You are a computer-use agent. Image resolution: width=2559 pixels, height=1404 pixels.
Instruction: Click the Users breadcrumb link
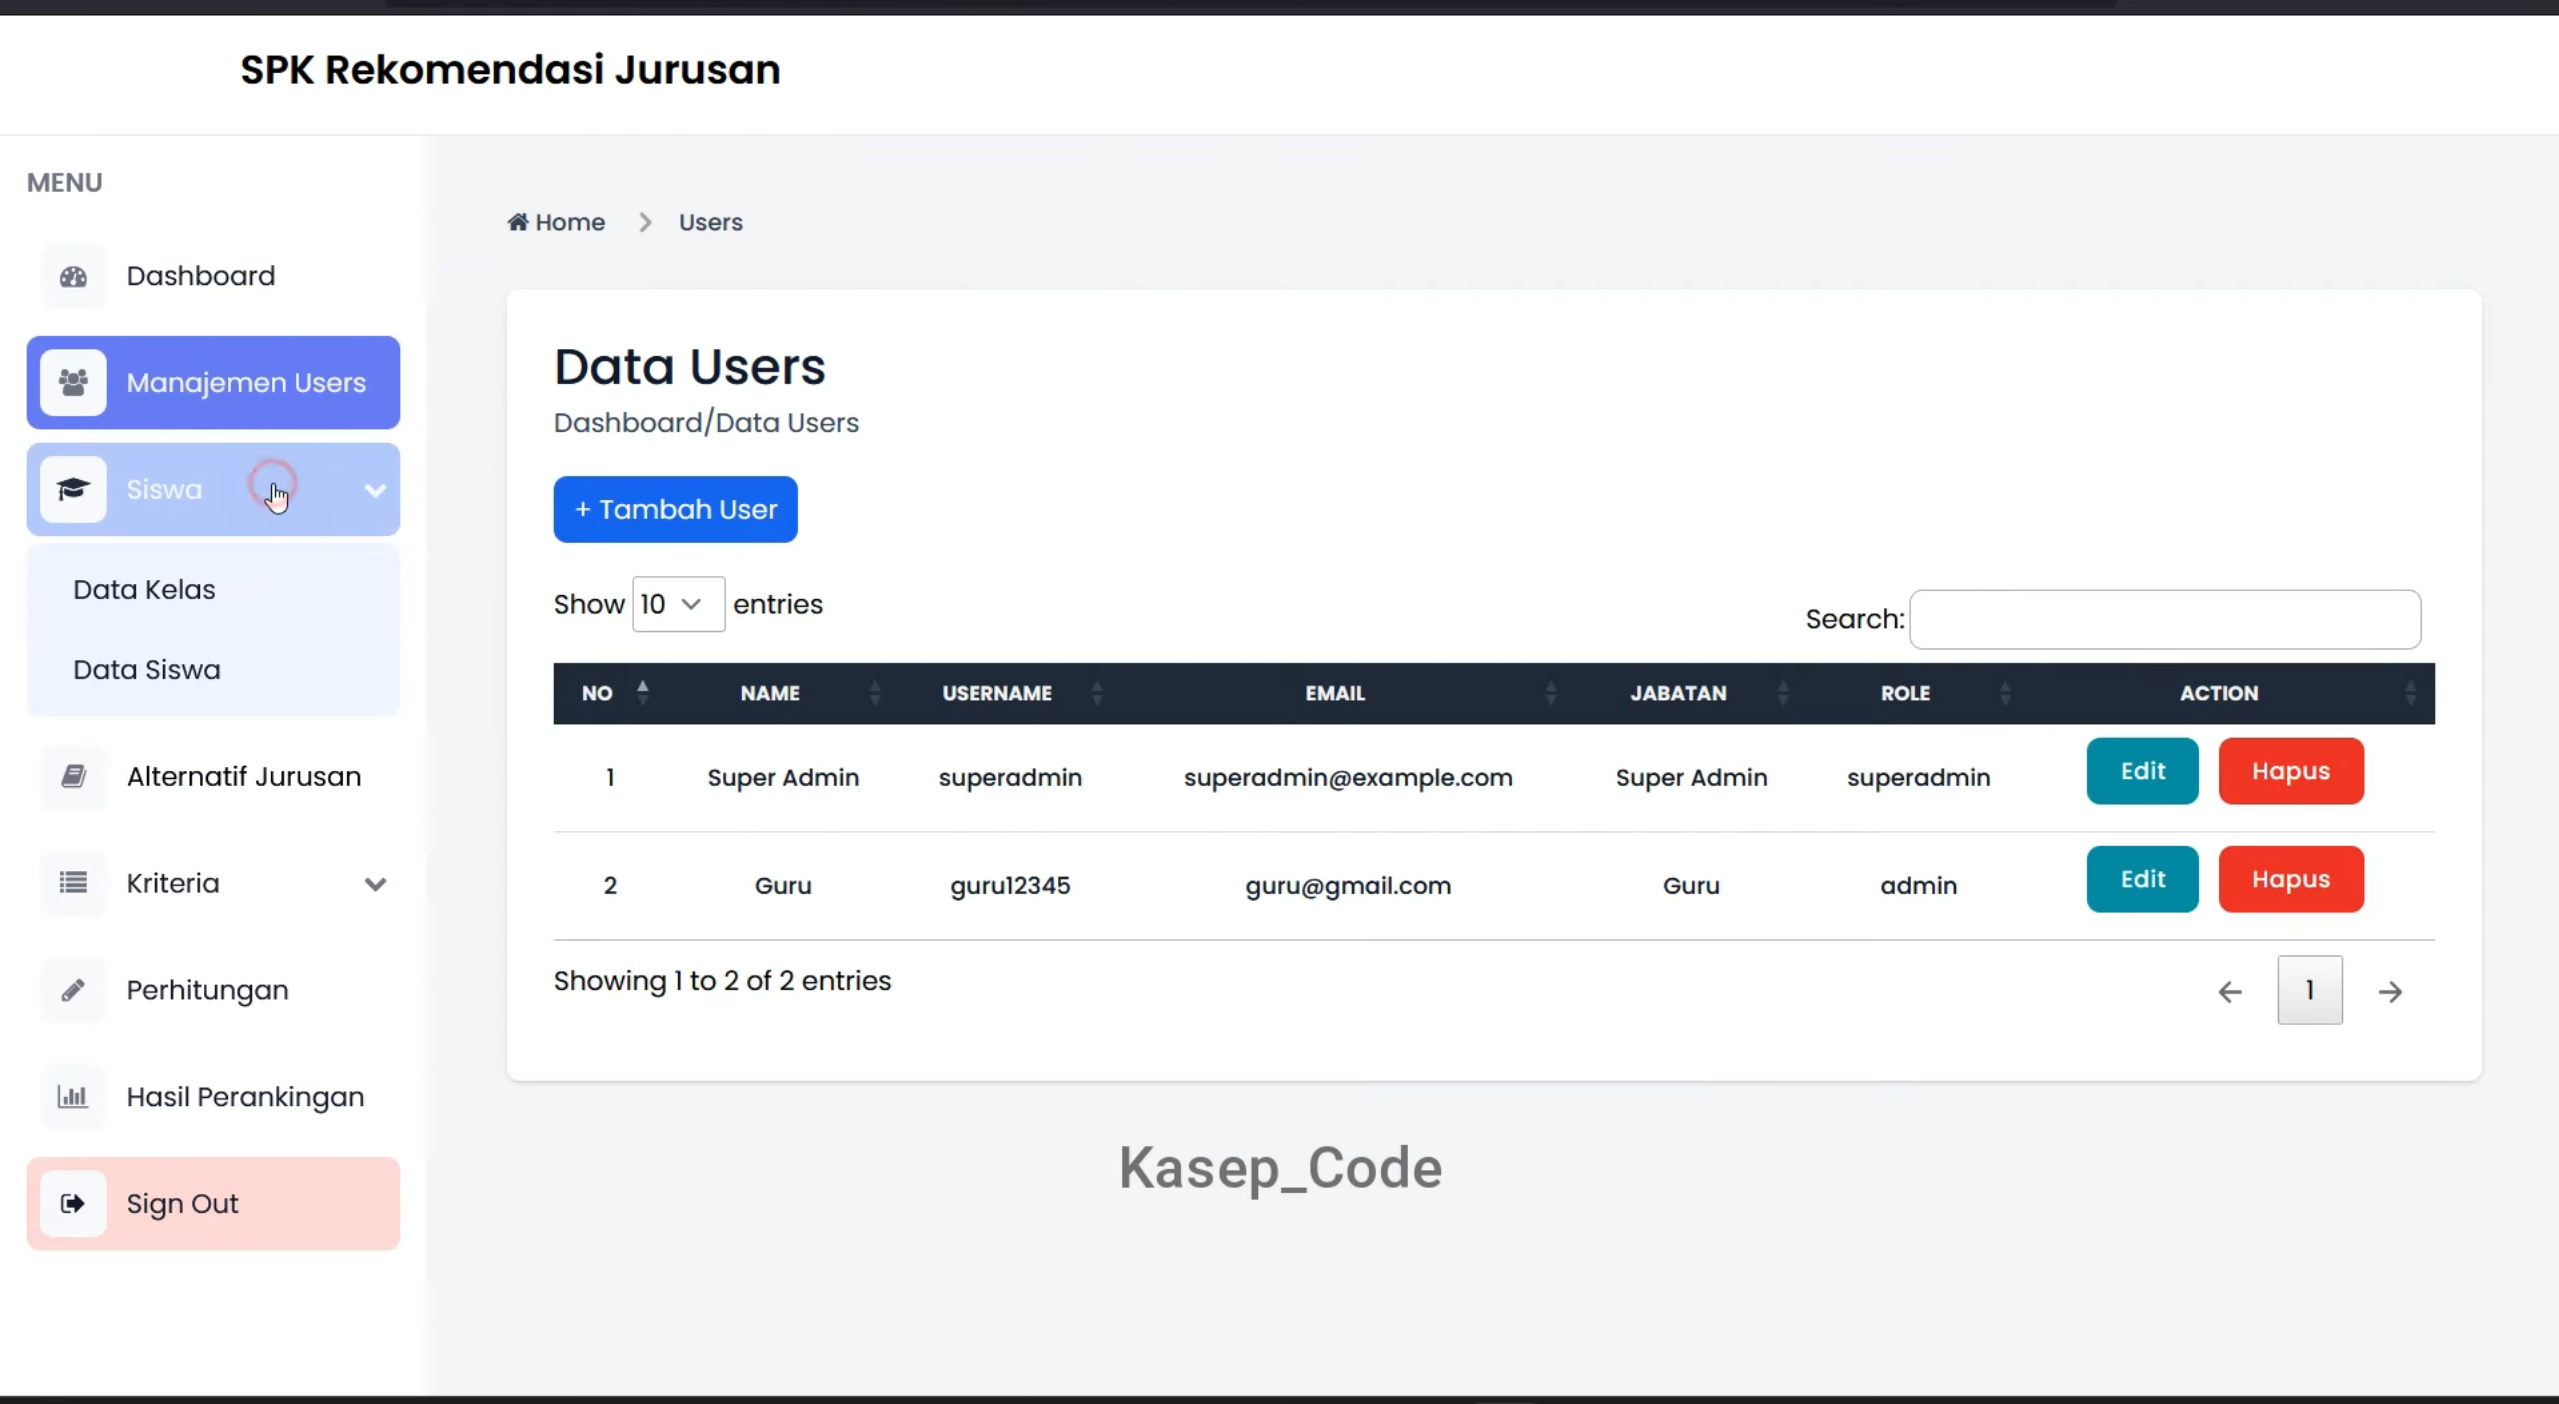(711, 222)
